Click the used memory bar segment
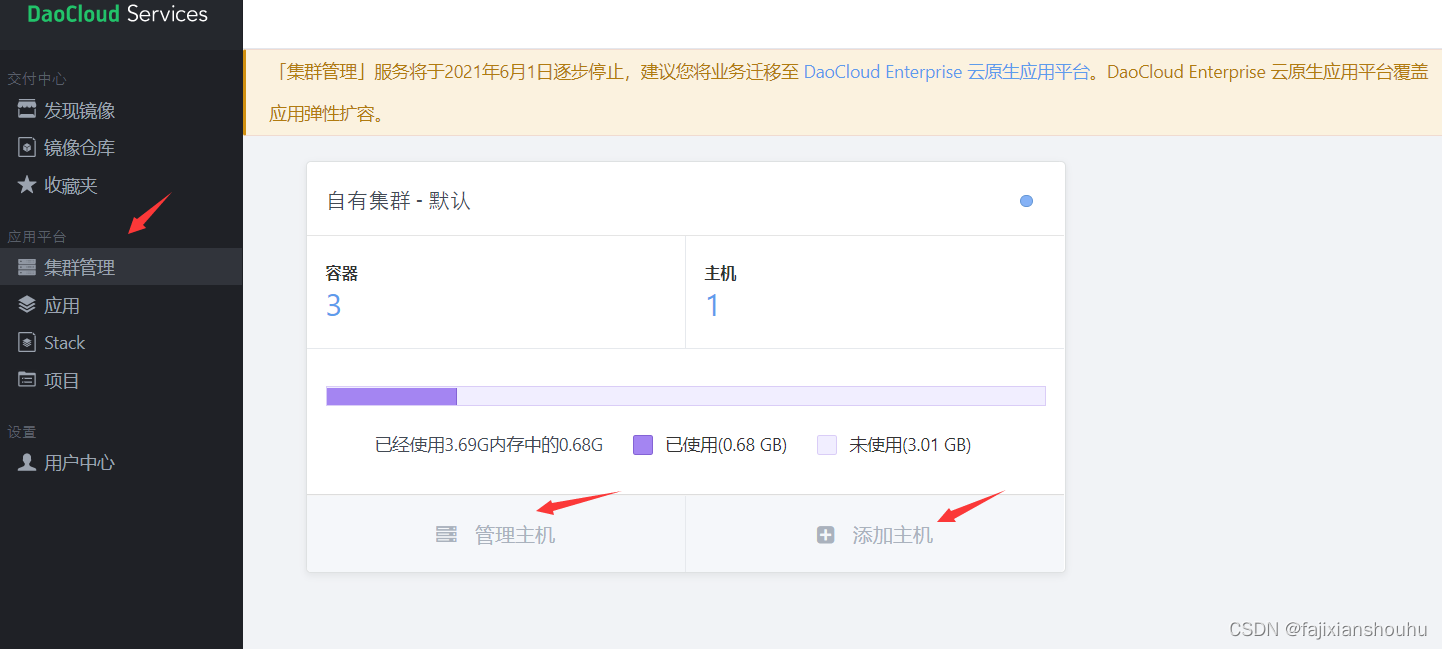This screenshot has height=649, width=1442. click(x=391, y=396)
